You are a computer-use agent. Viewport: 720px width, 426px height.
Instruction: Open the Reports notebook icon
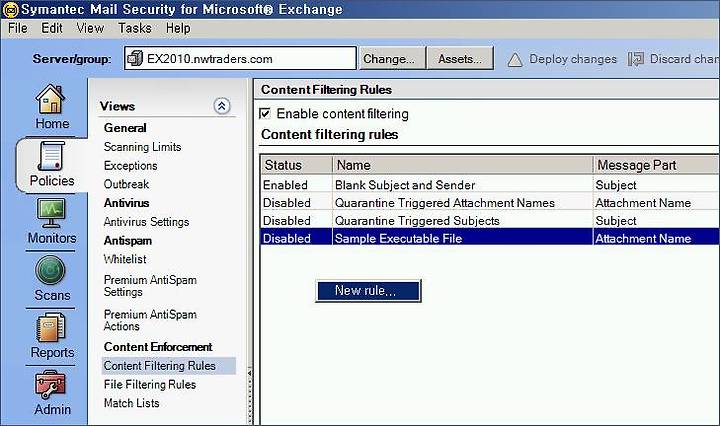(51, 327)
